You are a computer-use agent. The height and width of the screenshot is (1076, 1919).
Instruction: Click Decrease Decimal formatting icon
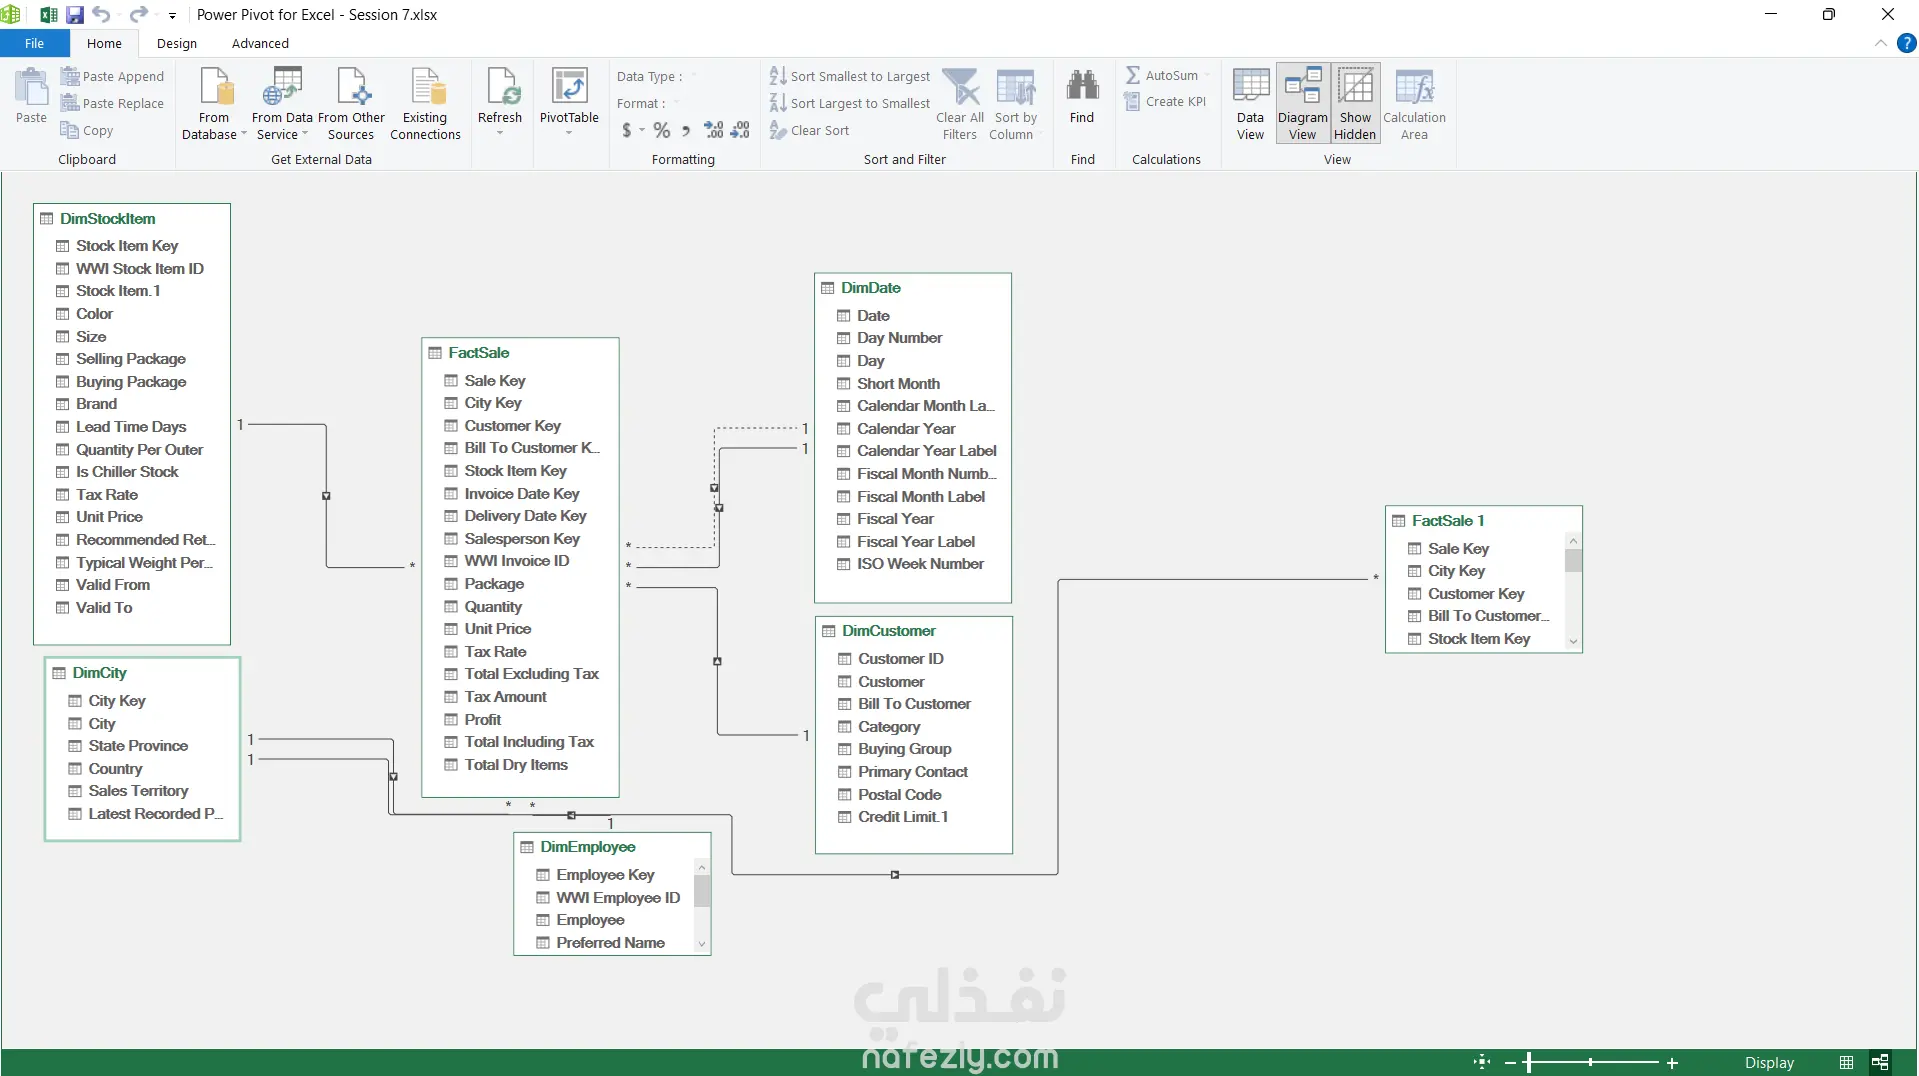pyautogui.click(x=740, y=130)
